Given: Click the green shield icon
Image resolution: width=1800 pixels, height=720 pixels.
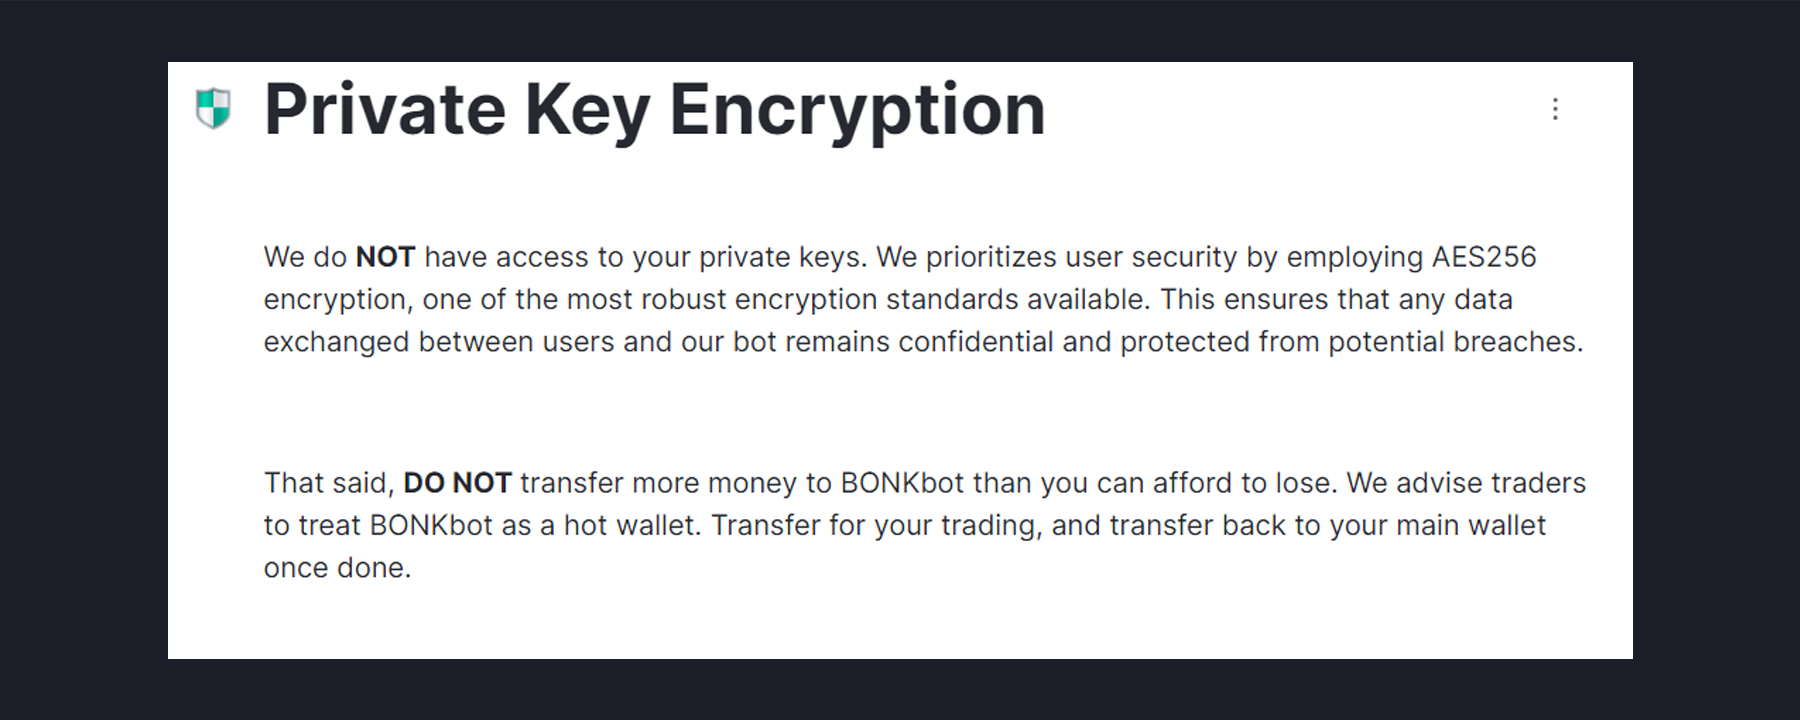Looking at the screenshot, I should [213, 108].
